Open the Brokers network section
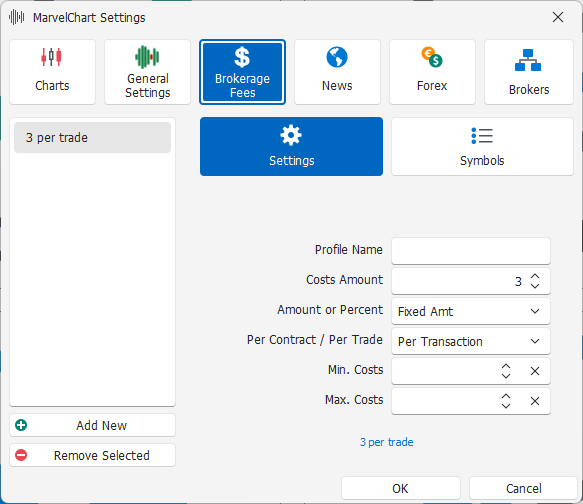Image resolution: width=583 pixels, height=504 pixels. click(x=529, y=72)
